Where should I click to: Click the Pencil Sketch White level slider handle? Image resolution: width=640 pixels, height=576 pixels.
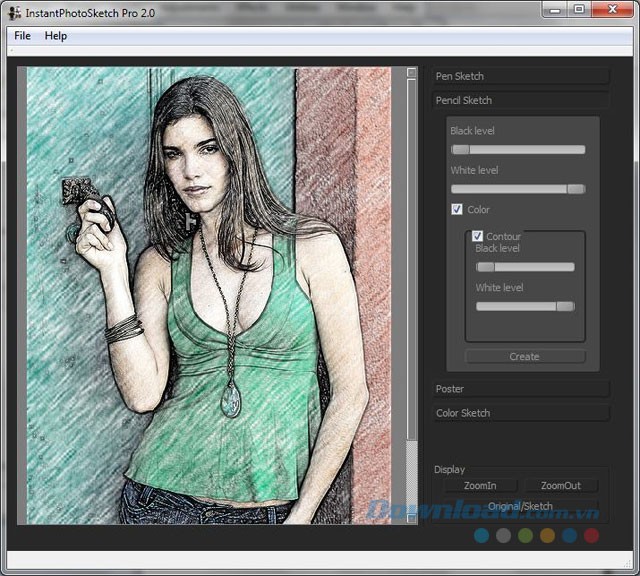[575, 189]
